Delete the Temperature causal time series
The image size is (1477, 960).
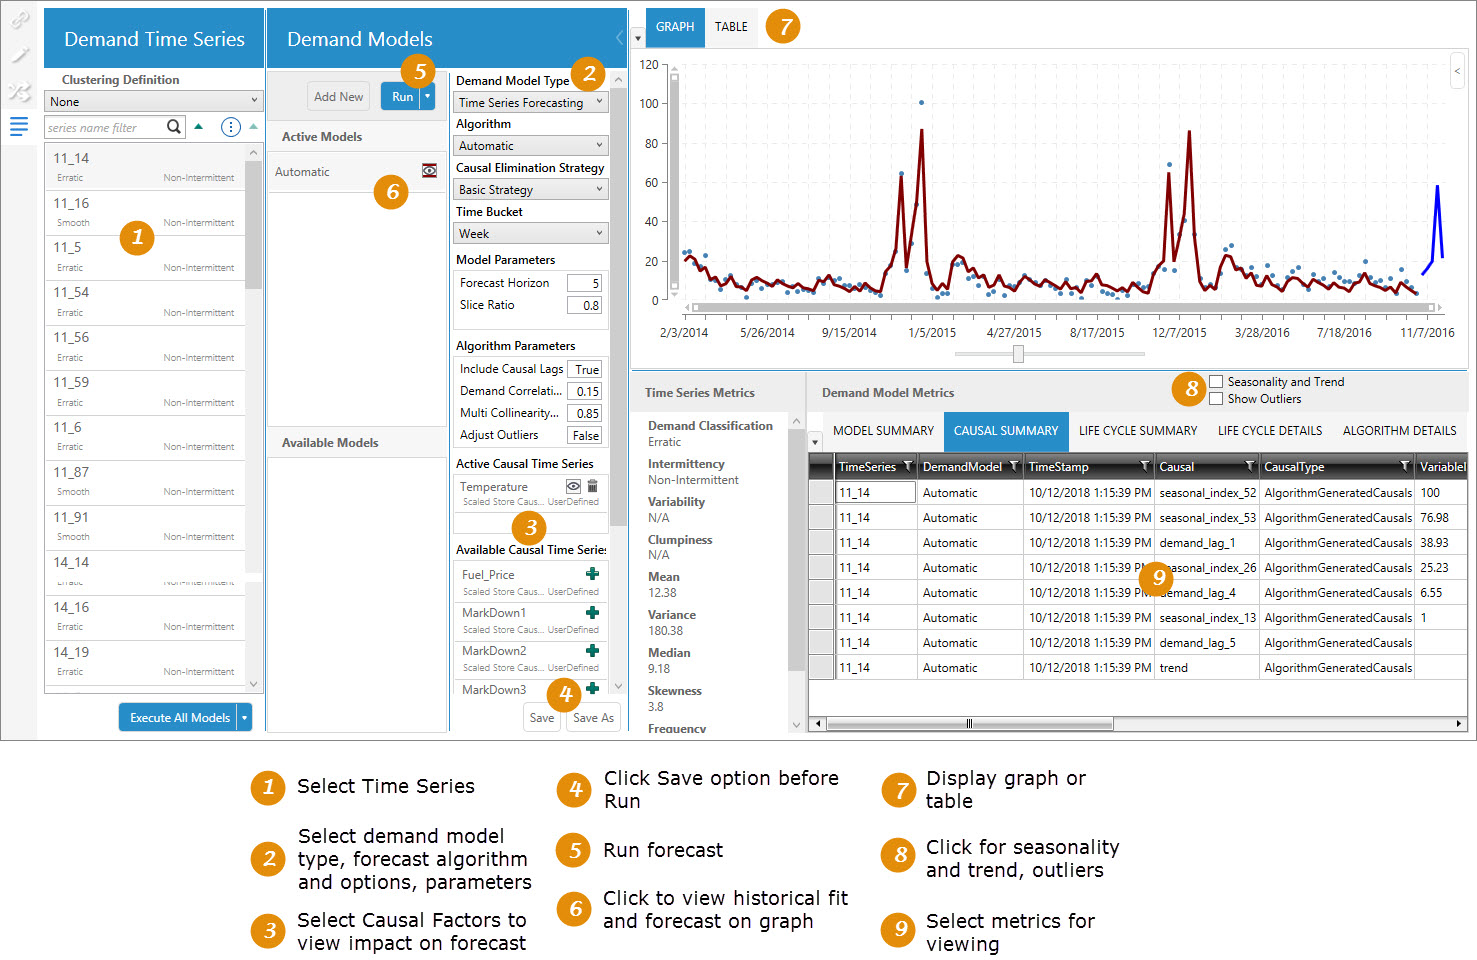click(x=592, y=486)
